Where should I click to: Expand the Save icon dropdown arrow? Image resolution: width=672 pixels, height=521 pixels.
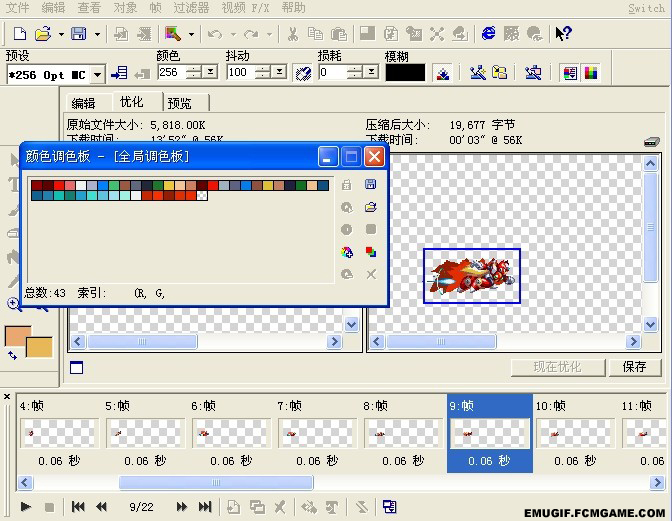click(97, 34)
